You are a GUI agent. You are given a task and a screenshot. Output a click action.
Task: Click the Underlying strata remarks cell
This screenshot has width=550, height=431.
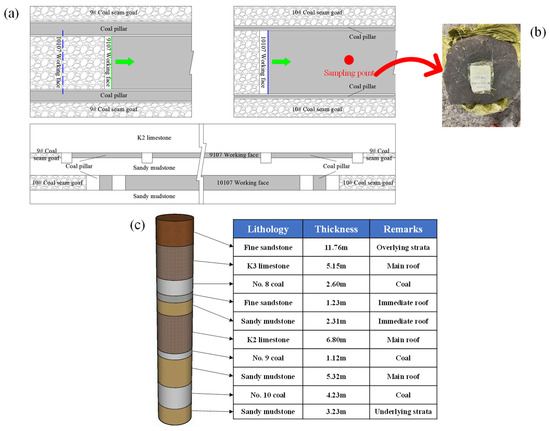coord(403,411)
